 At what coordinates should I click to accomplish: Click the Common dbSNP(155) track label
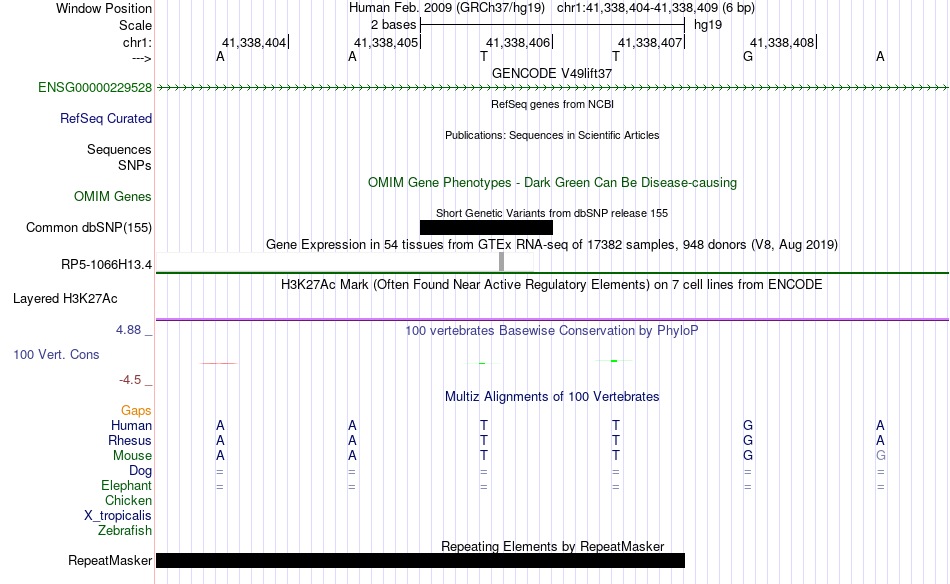pos(88,228)
